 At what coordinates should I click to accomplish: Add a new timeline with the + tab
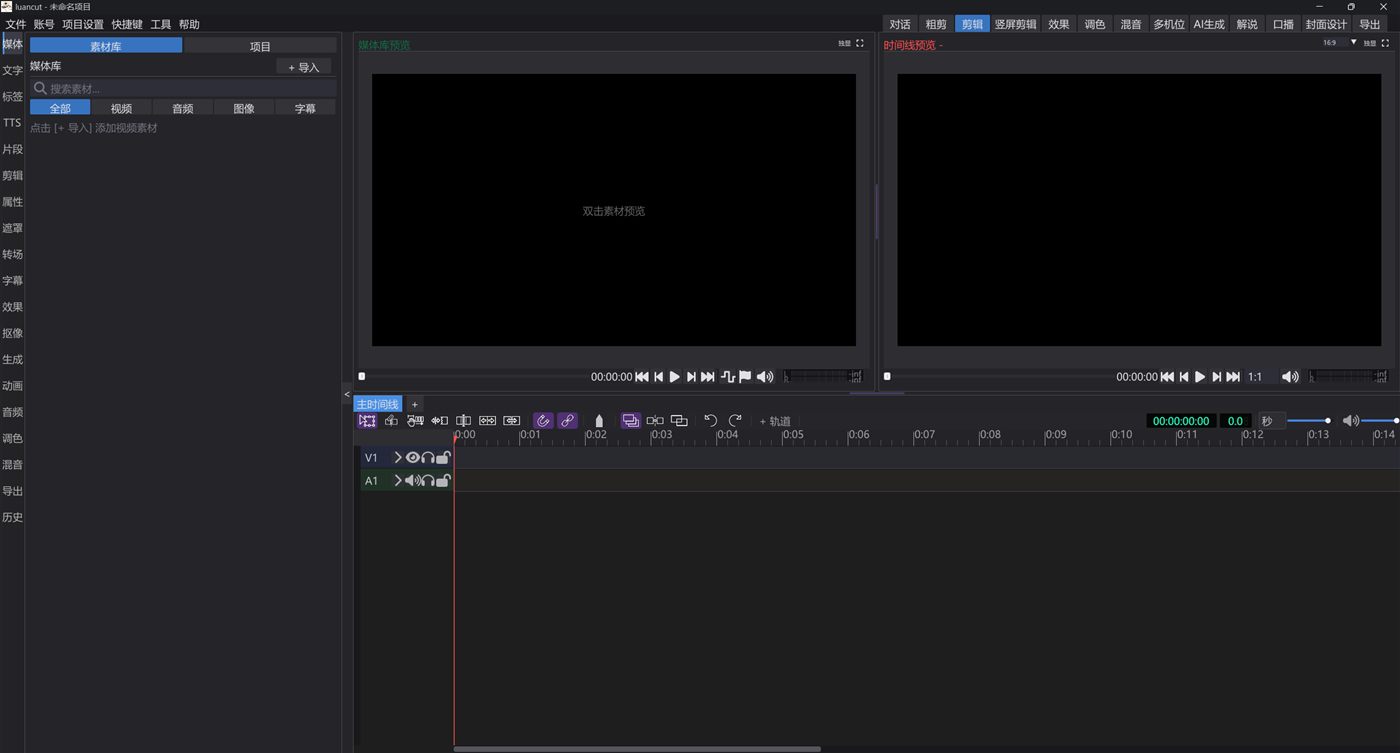pos(415,404)
